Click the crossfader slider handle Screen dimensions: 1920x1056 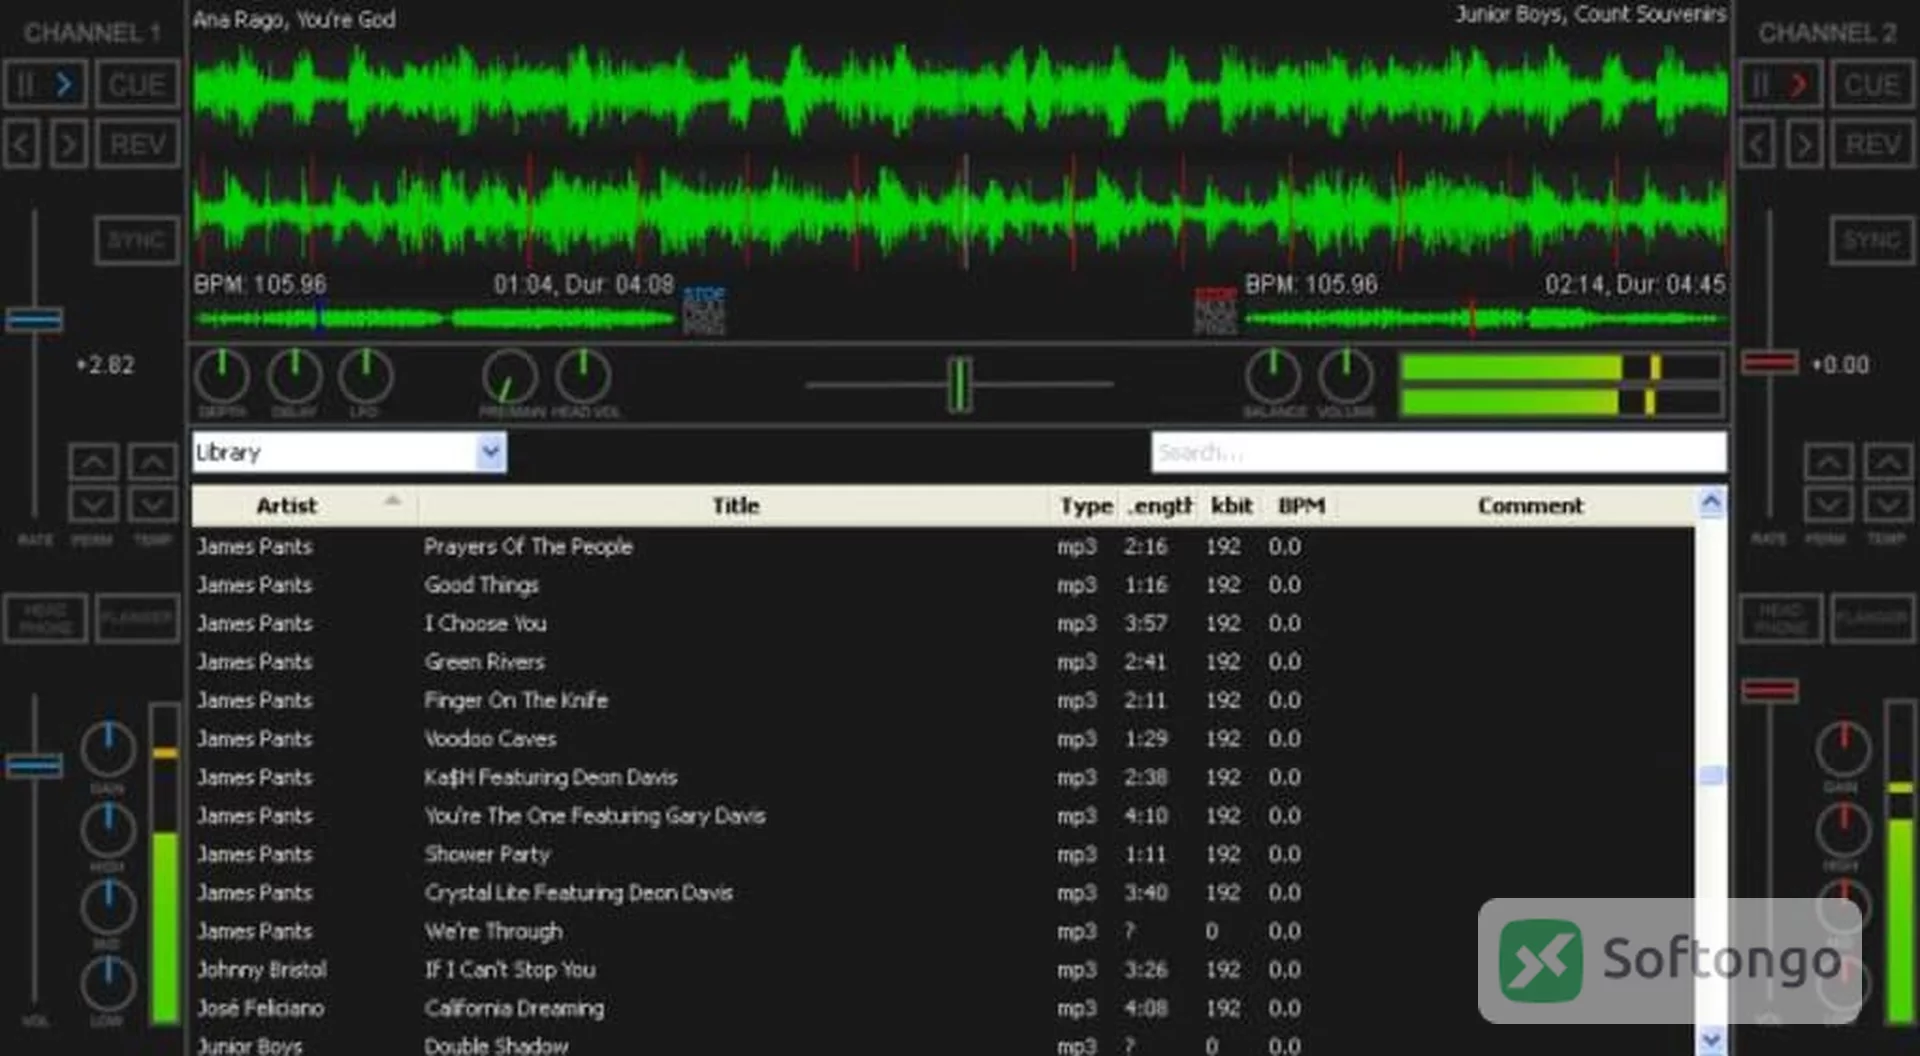click(x=959, y=384)
